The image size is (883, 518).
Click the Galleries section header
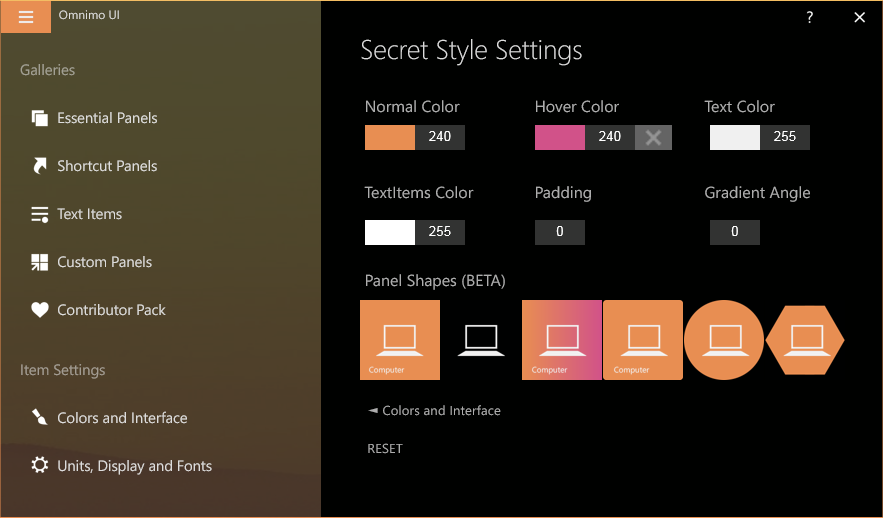47,70
